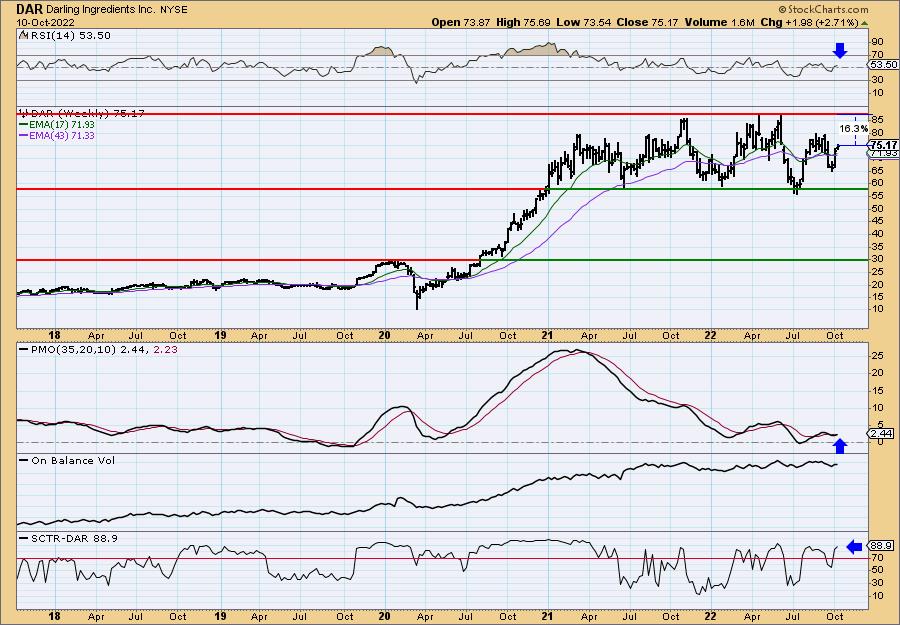
Task: Select the EMA(43) 71.33 legend entry
Action: (x=57, y=135)
